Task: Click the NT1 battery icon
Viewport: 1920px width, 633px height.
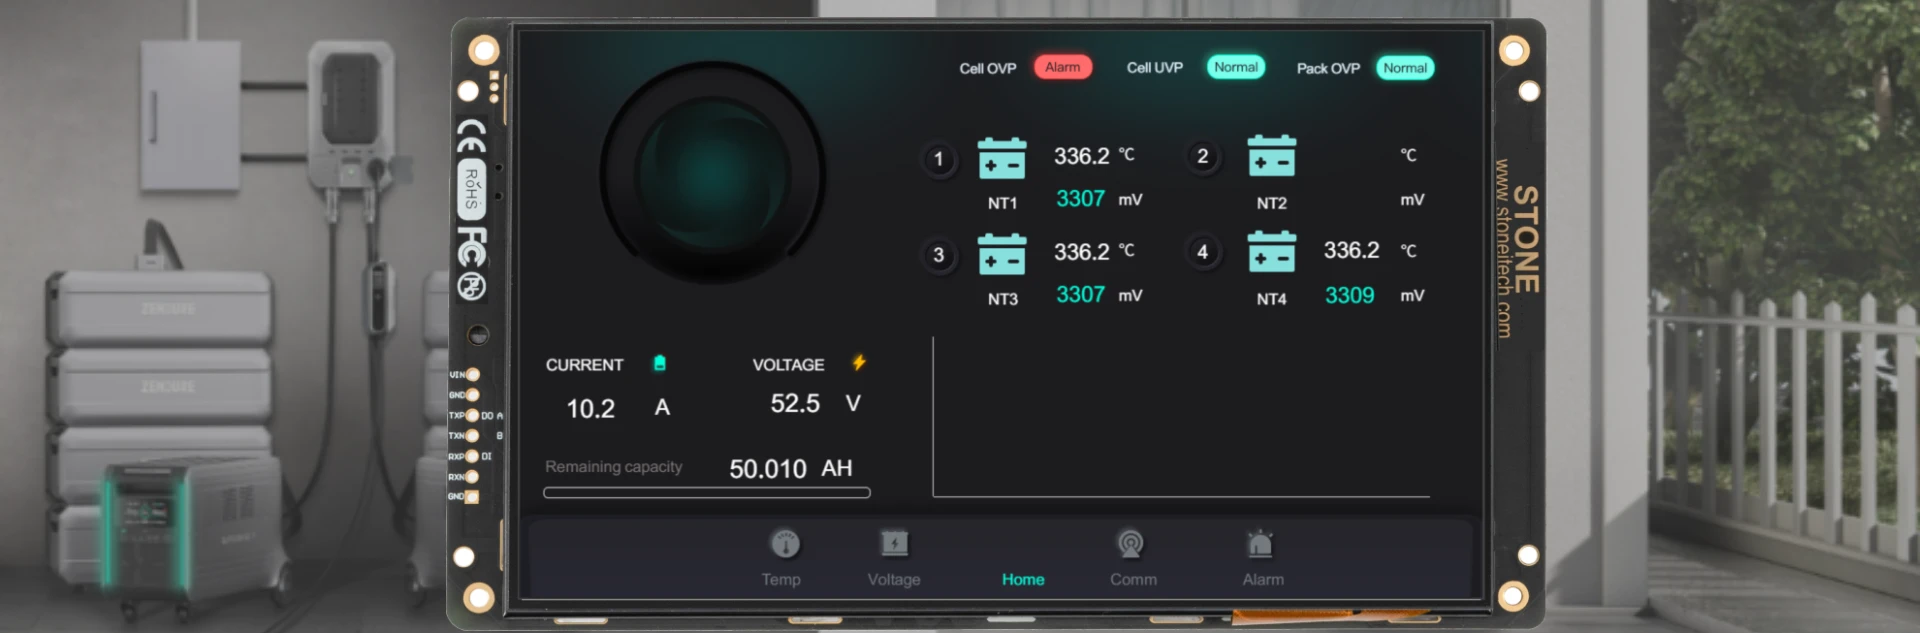Action: [x=1002, y=159]
